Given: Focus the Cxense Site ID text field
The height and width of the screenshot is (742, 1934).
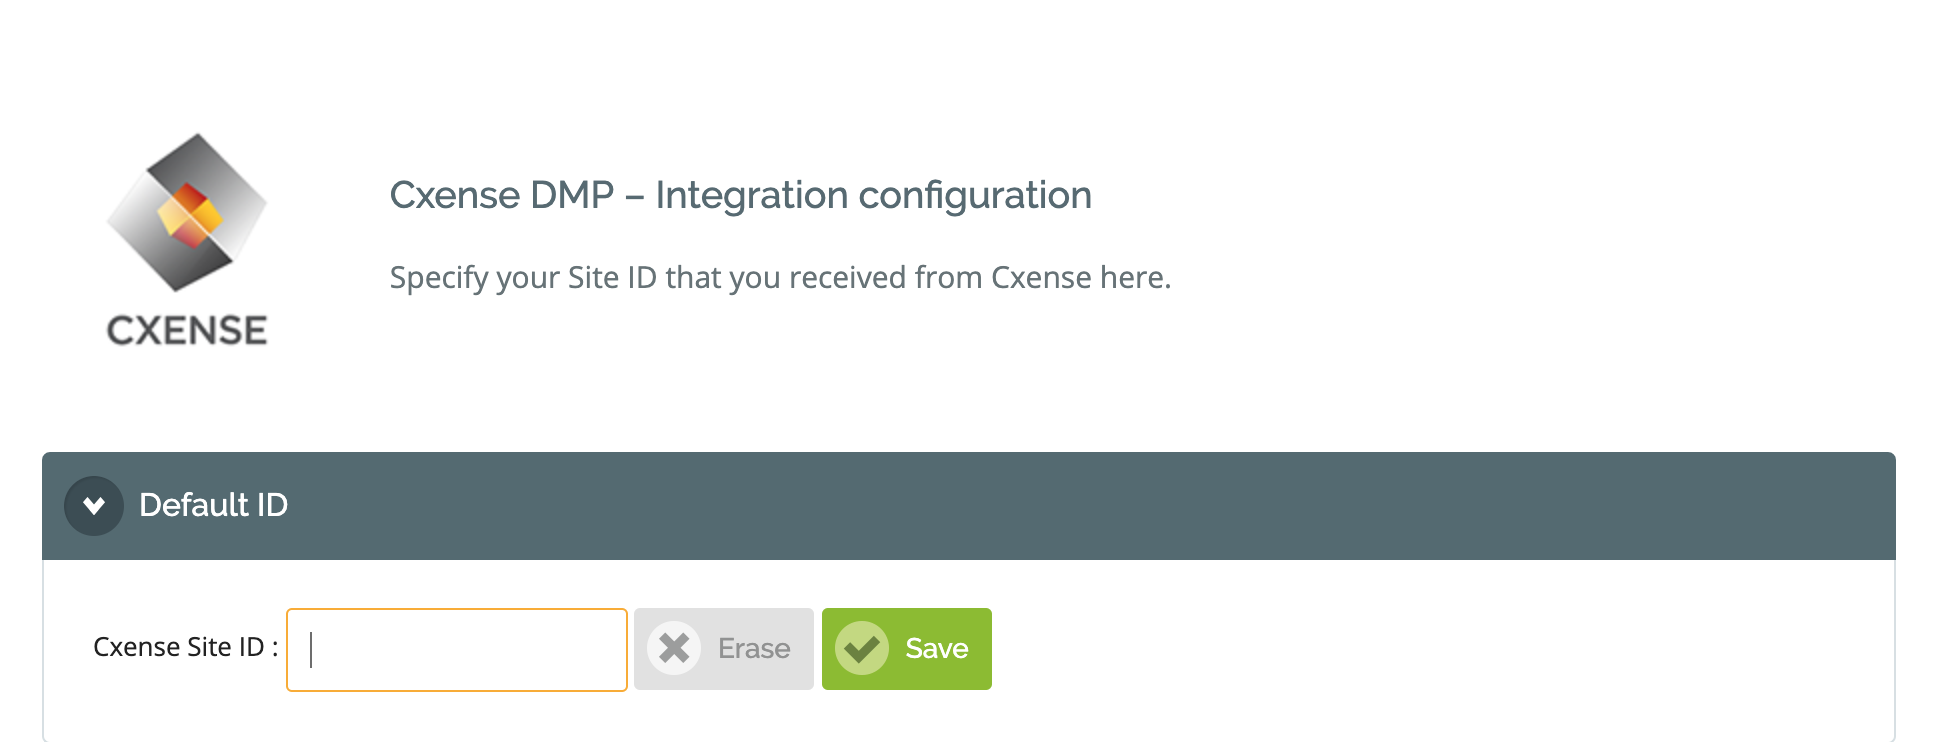Looking at the screenshot, I should 457,650.
